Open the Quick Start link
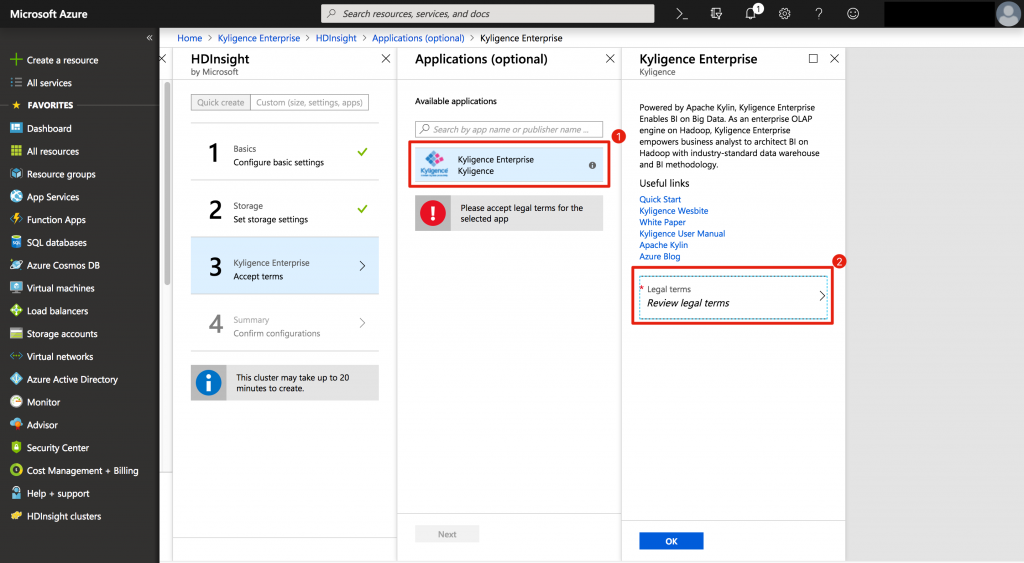The height and width of the screenshot is (563, 1024). click(660, 199)
